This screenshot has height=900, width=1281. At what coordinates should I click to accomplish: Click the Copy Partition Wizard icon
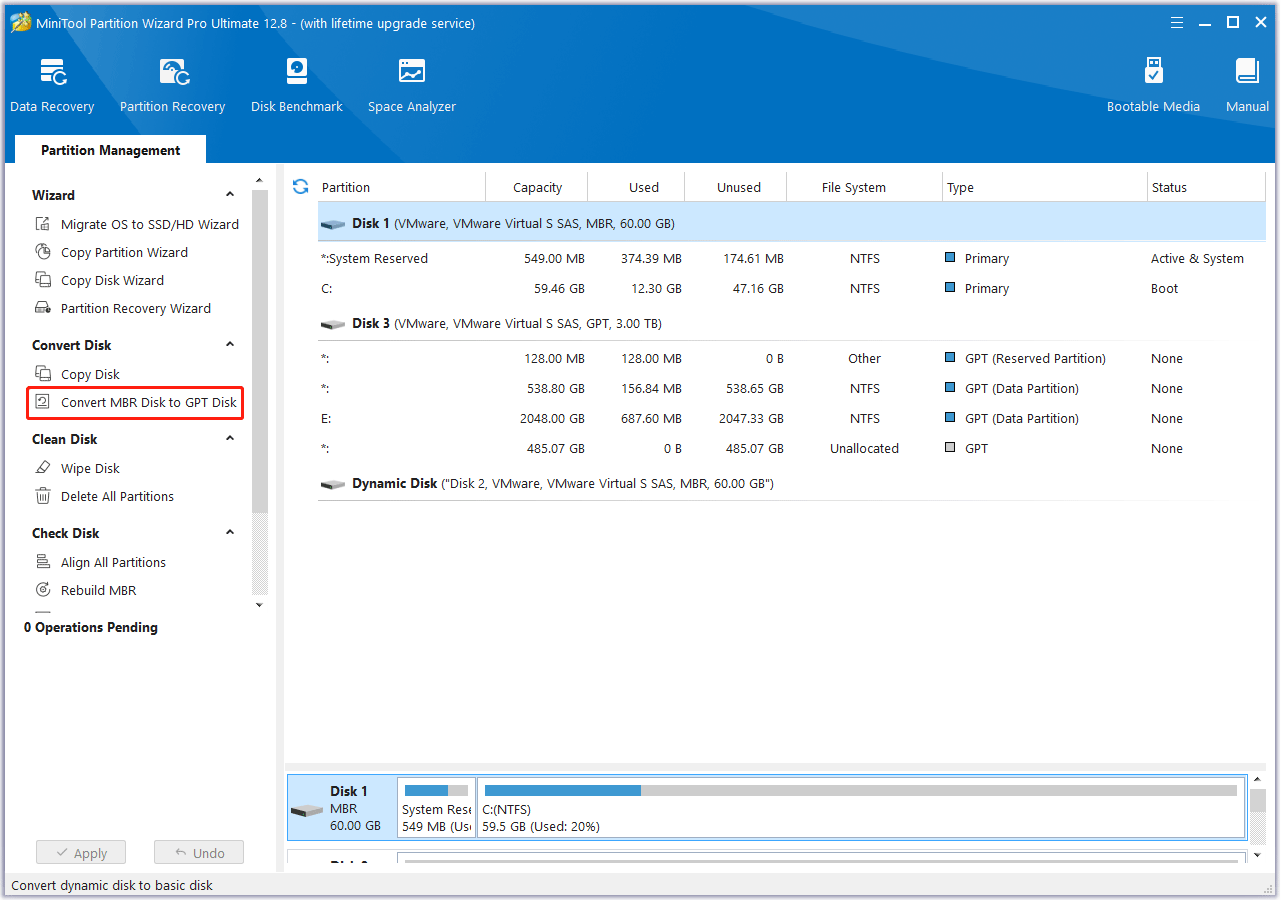(43, 252)
